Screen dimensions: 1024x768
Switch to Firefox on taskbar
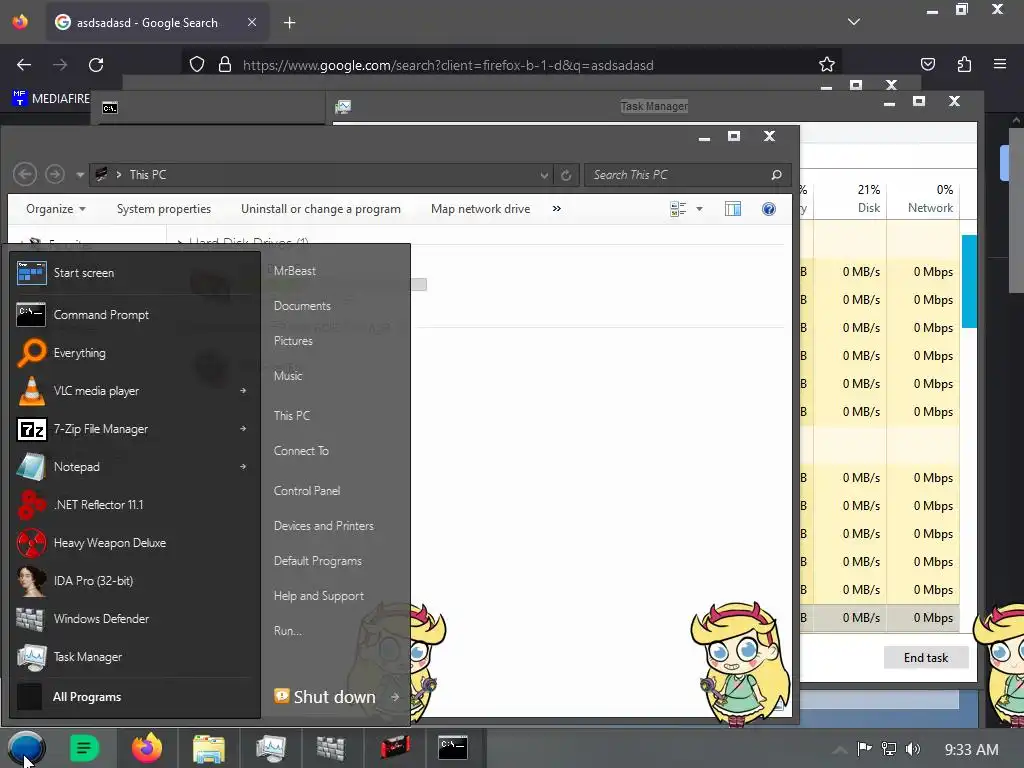coord(147,748)
